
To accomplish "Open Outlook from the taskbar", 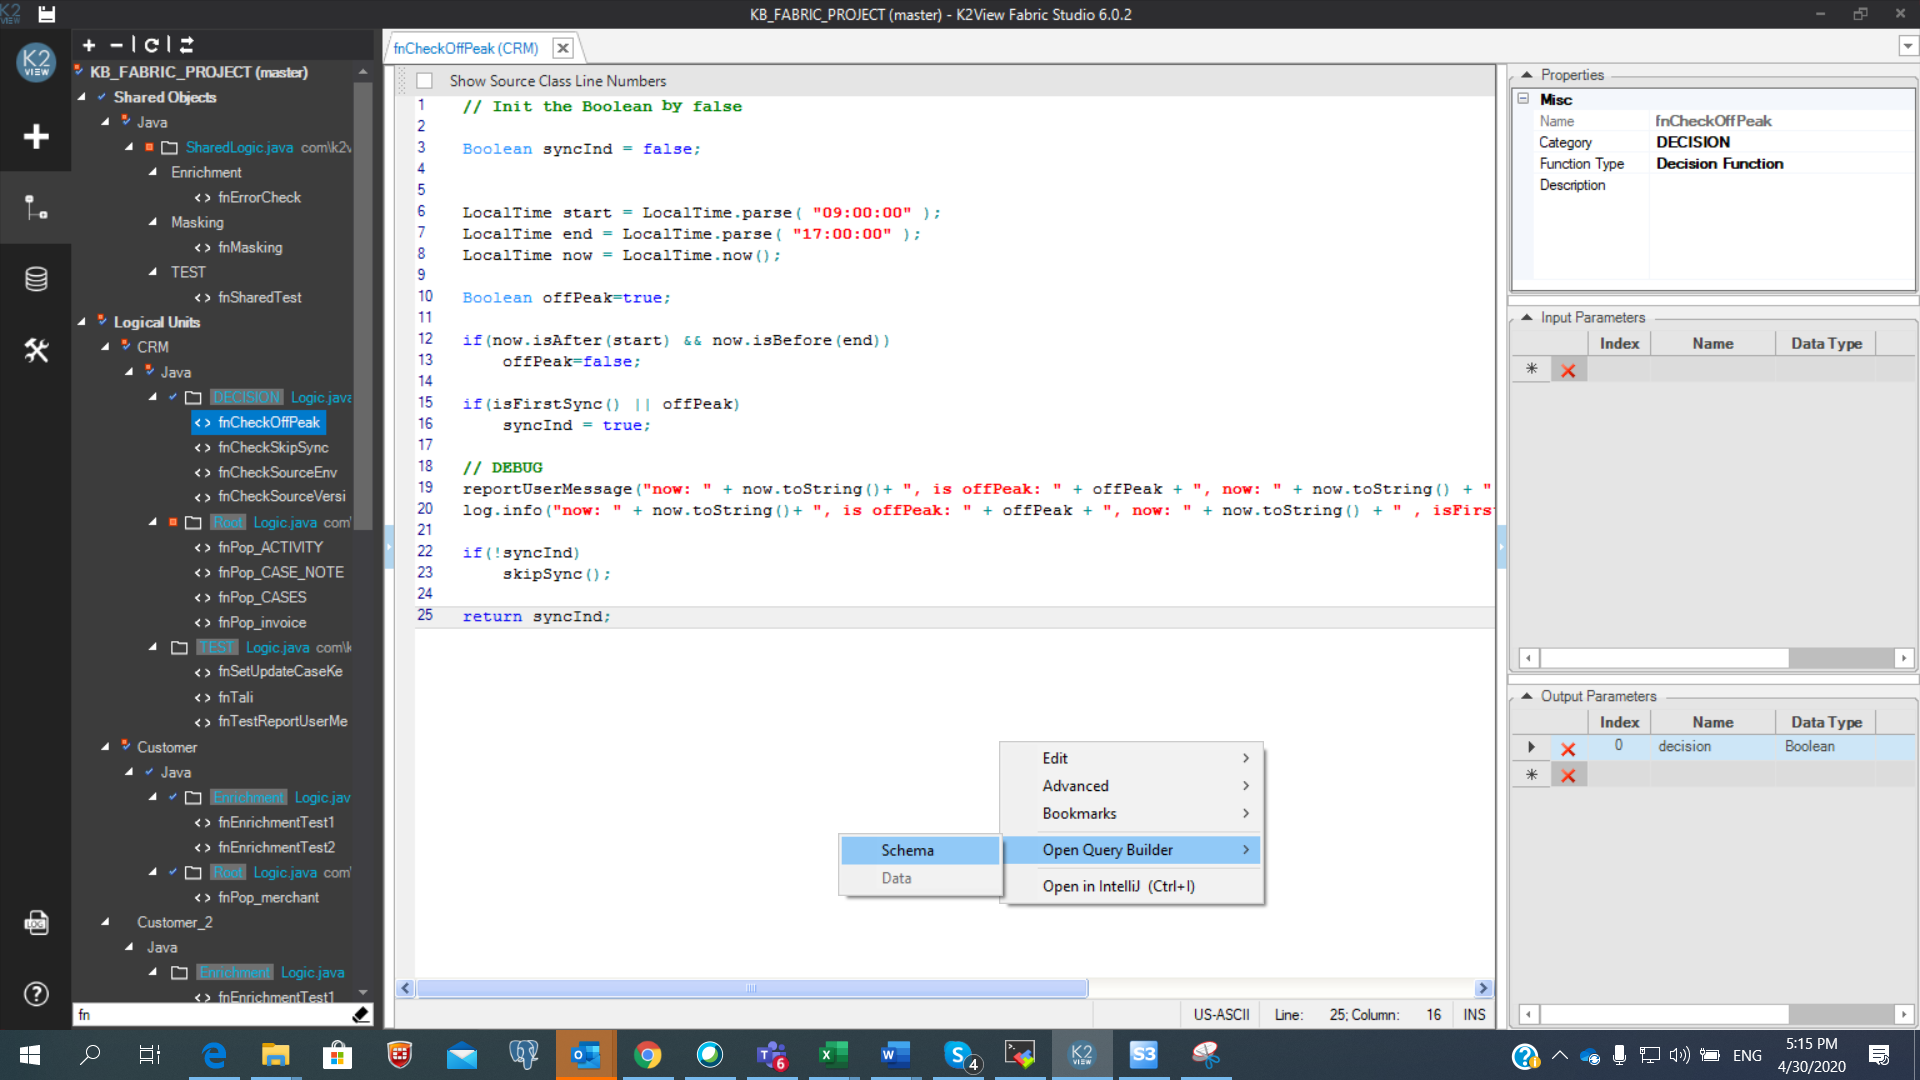I will click(x=586, y=1054).
